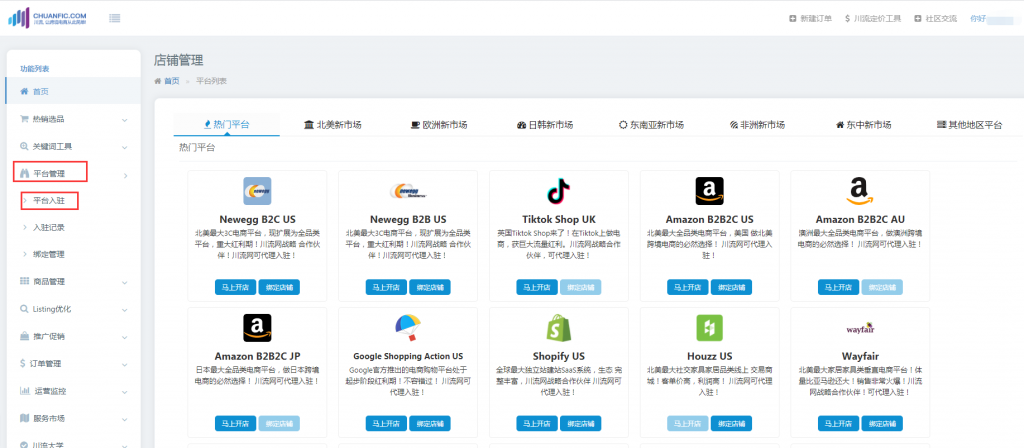Open the 东南亚新市场 tab

(x=651, y=125)
